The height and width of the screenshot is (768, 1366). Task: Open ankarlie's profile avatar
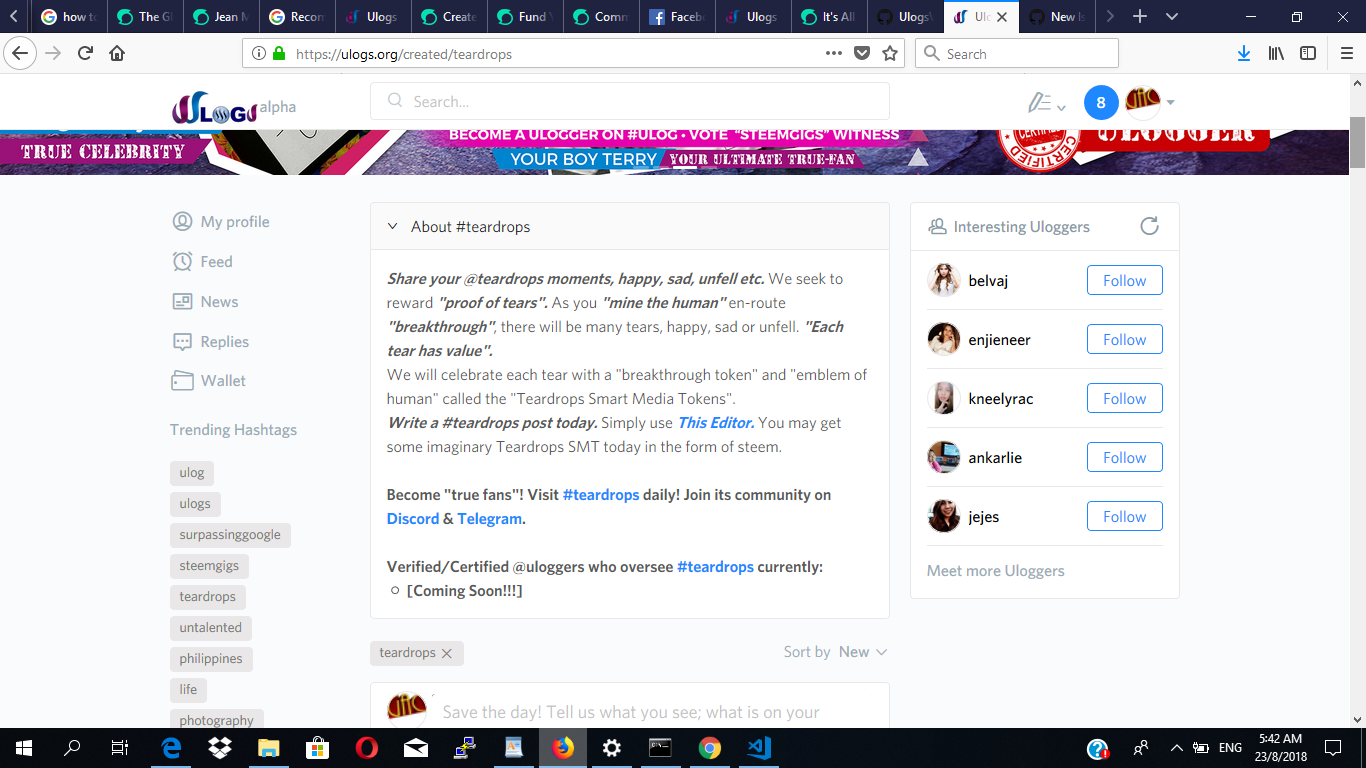click(x=944, y=458)
